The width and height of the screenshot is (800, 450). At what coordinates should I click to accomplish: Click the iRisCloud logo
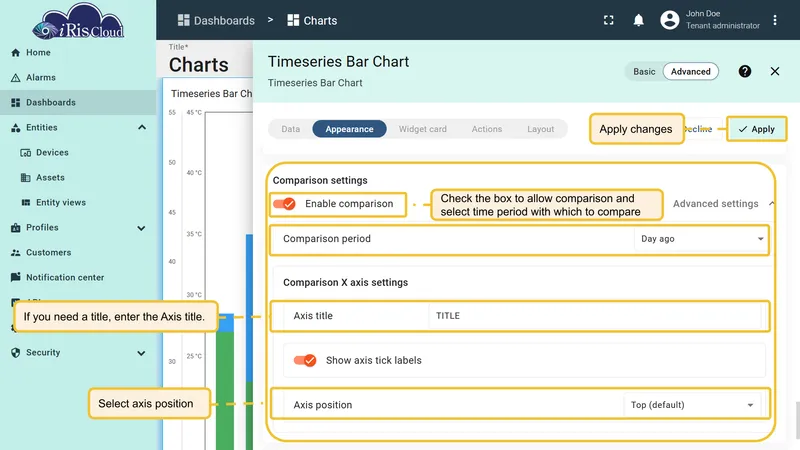[78, 22]
